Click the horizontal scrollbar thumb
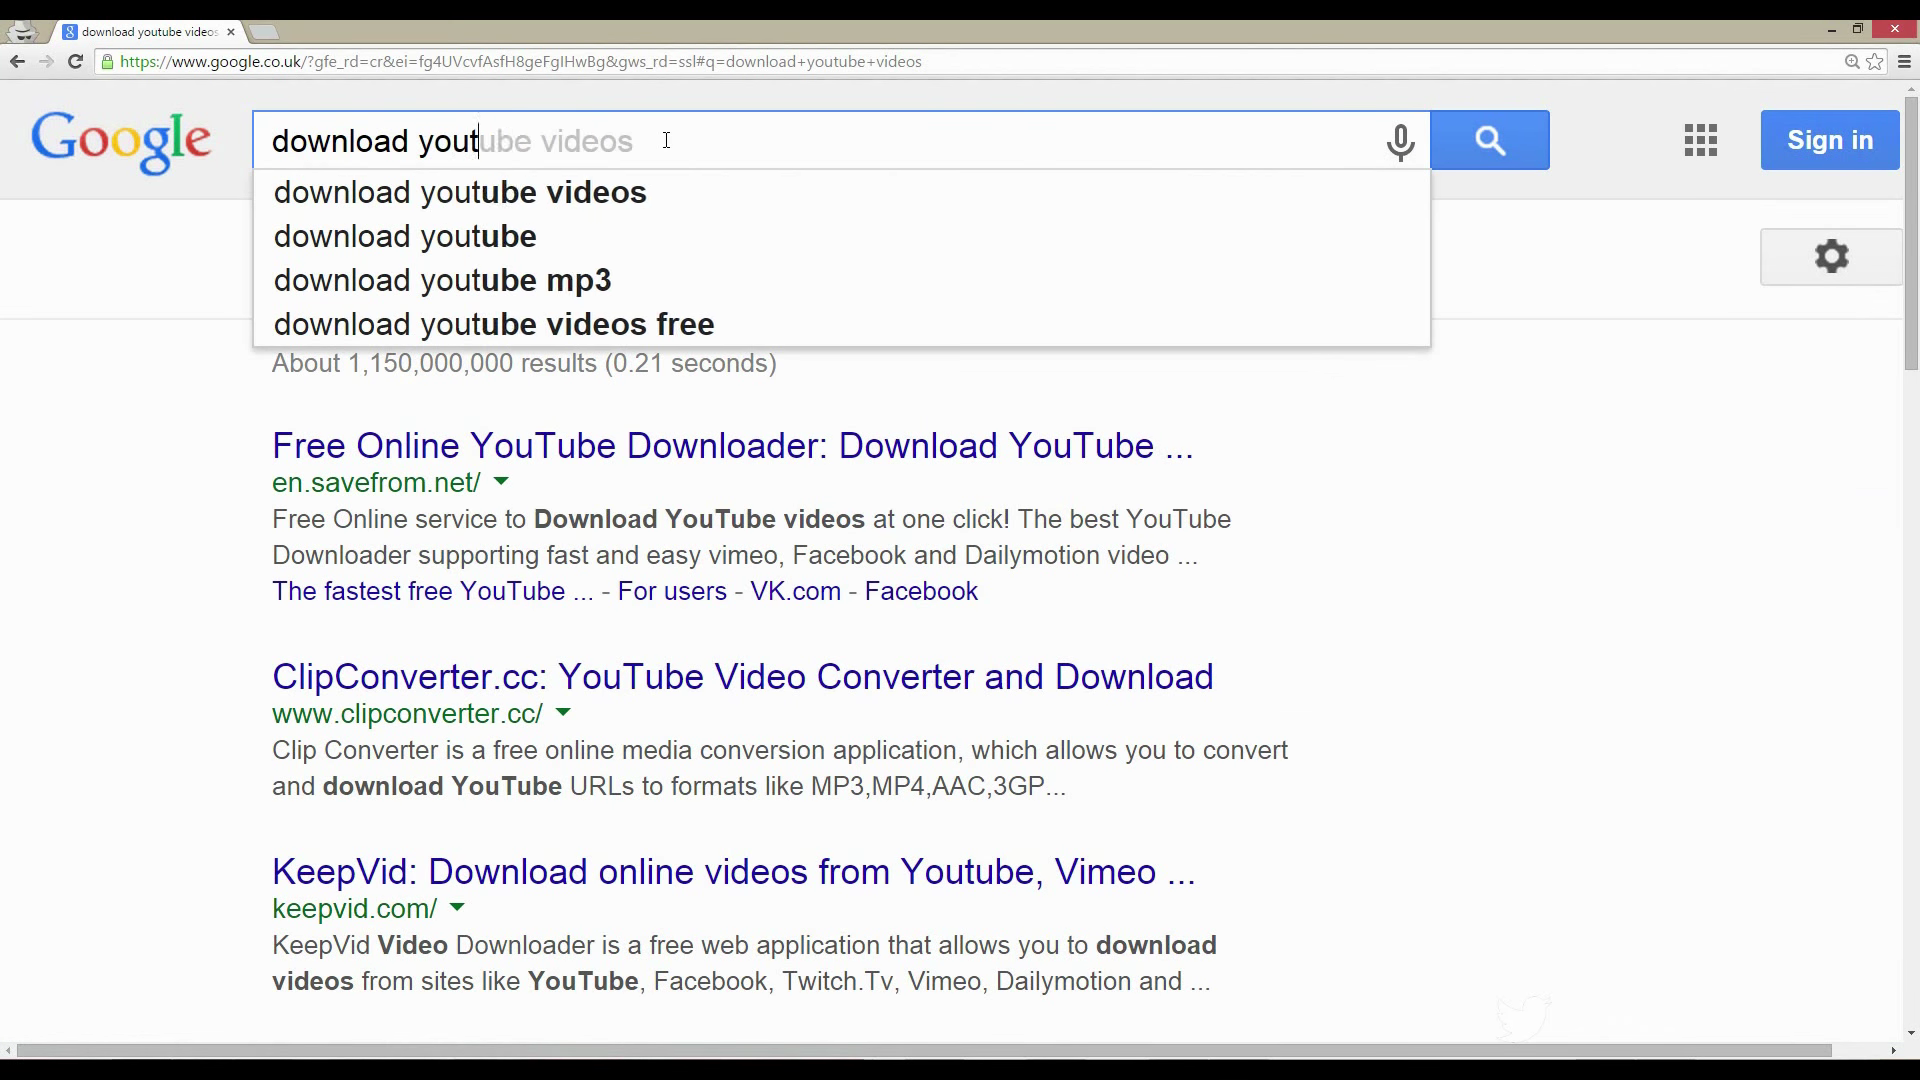The image size is (1920, 1080). [924, 1050]
